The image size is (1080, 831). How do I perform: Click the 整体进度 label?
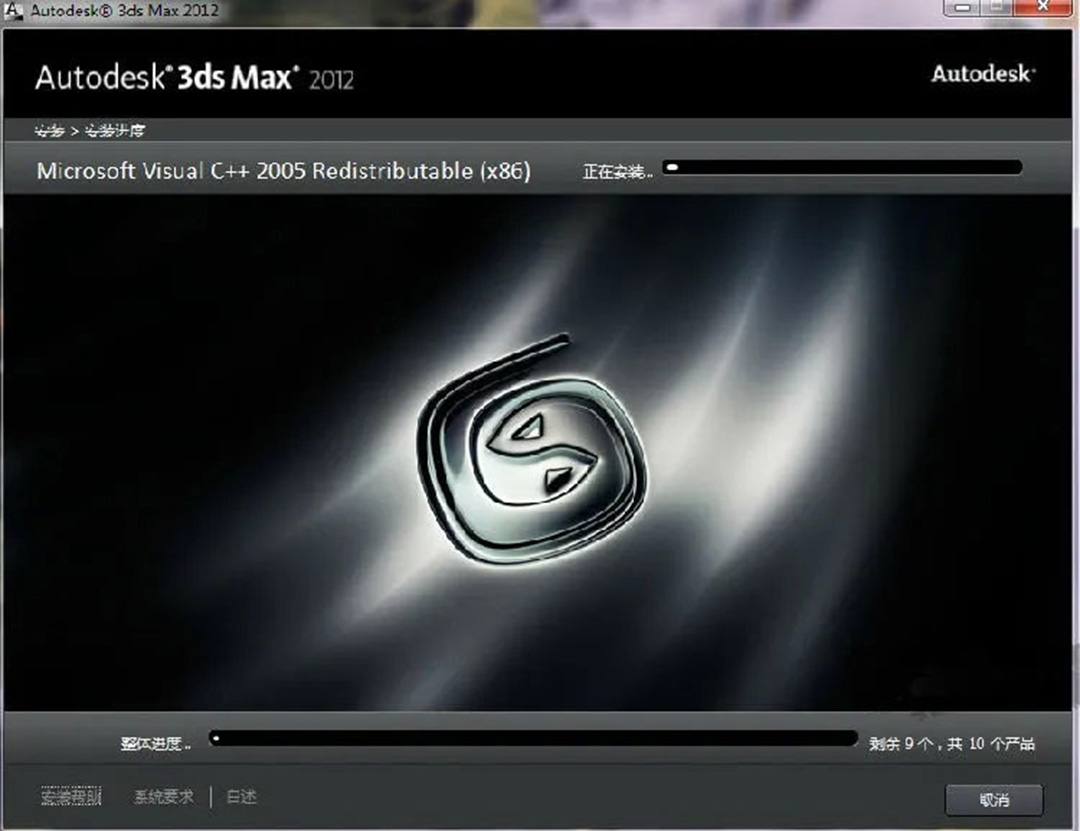pyautogui.click(x=156, y=743)
